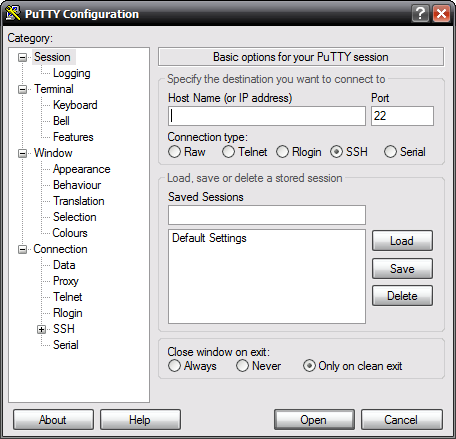Open the Session category
This screenshot has height=439, width=456.
point(52,57)
